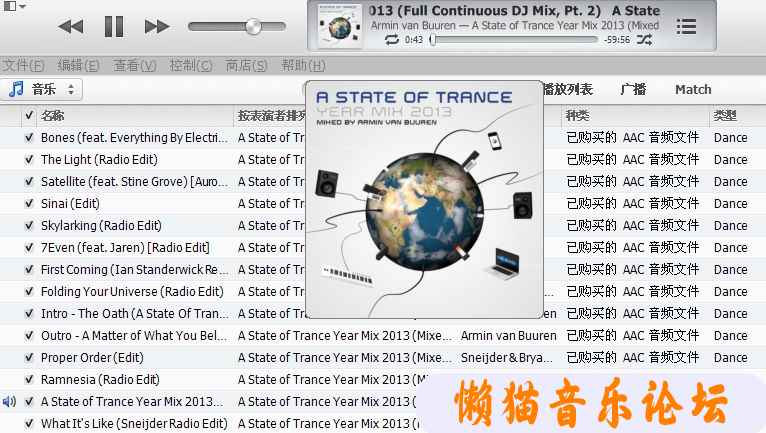Skip to the next track
The width and height of the screenshot is (766, 433).
pyautogui.click(x=156, y=26)
